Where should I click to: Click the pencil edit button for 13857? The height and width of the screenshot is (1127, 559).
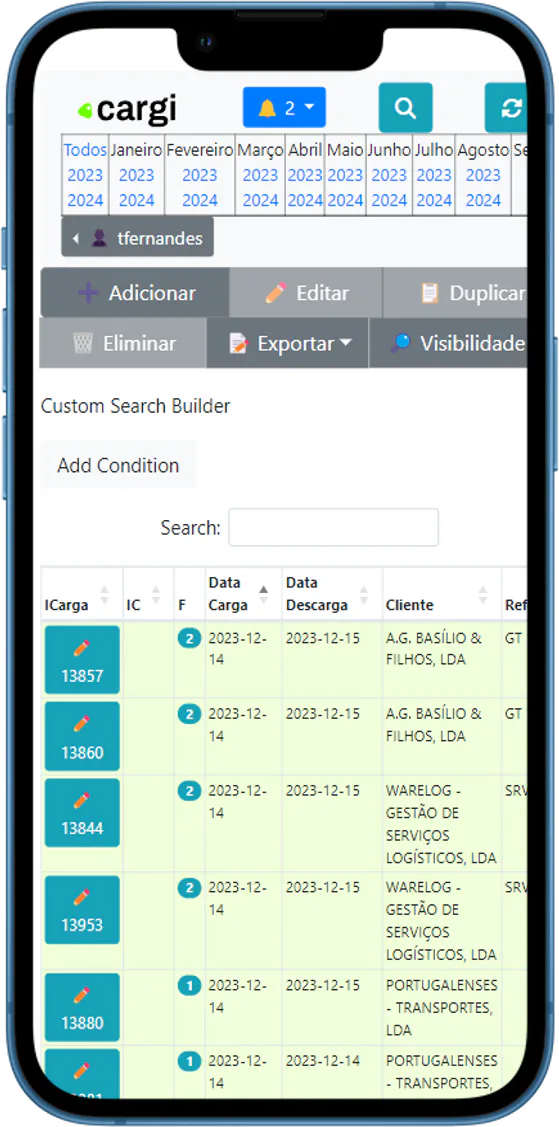[x=82, y=660]
